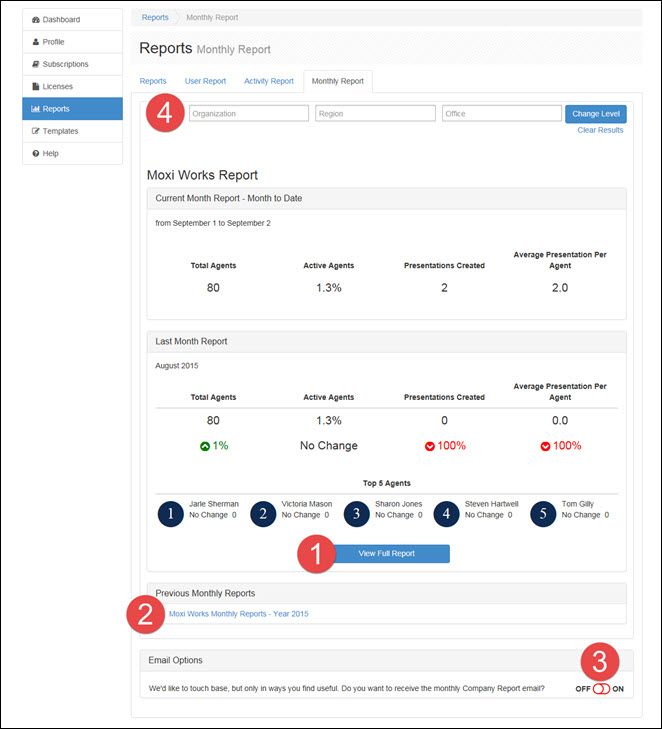Click the Licenses document icon
The height and width of the screenshot is (729, 662).
tap(36, 86)
